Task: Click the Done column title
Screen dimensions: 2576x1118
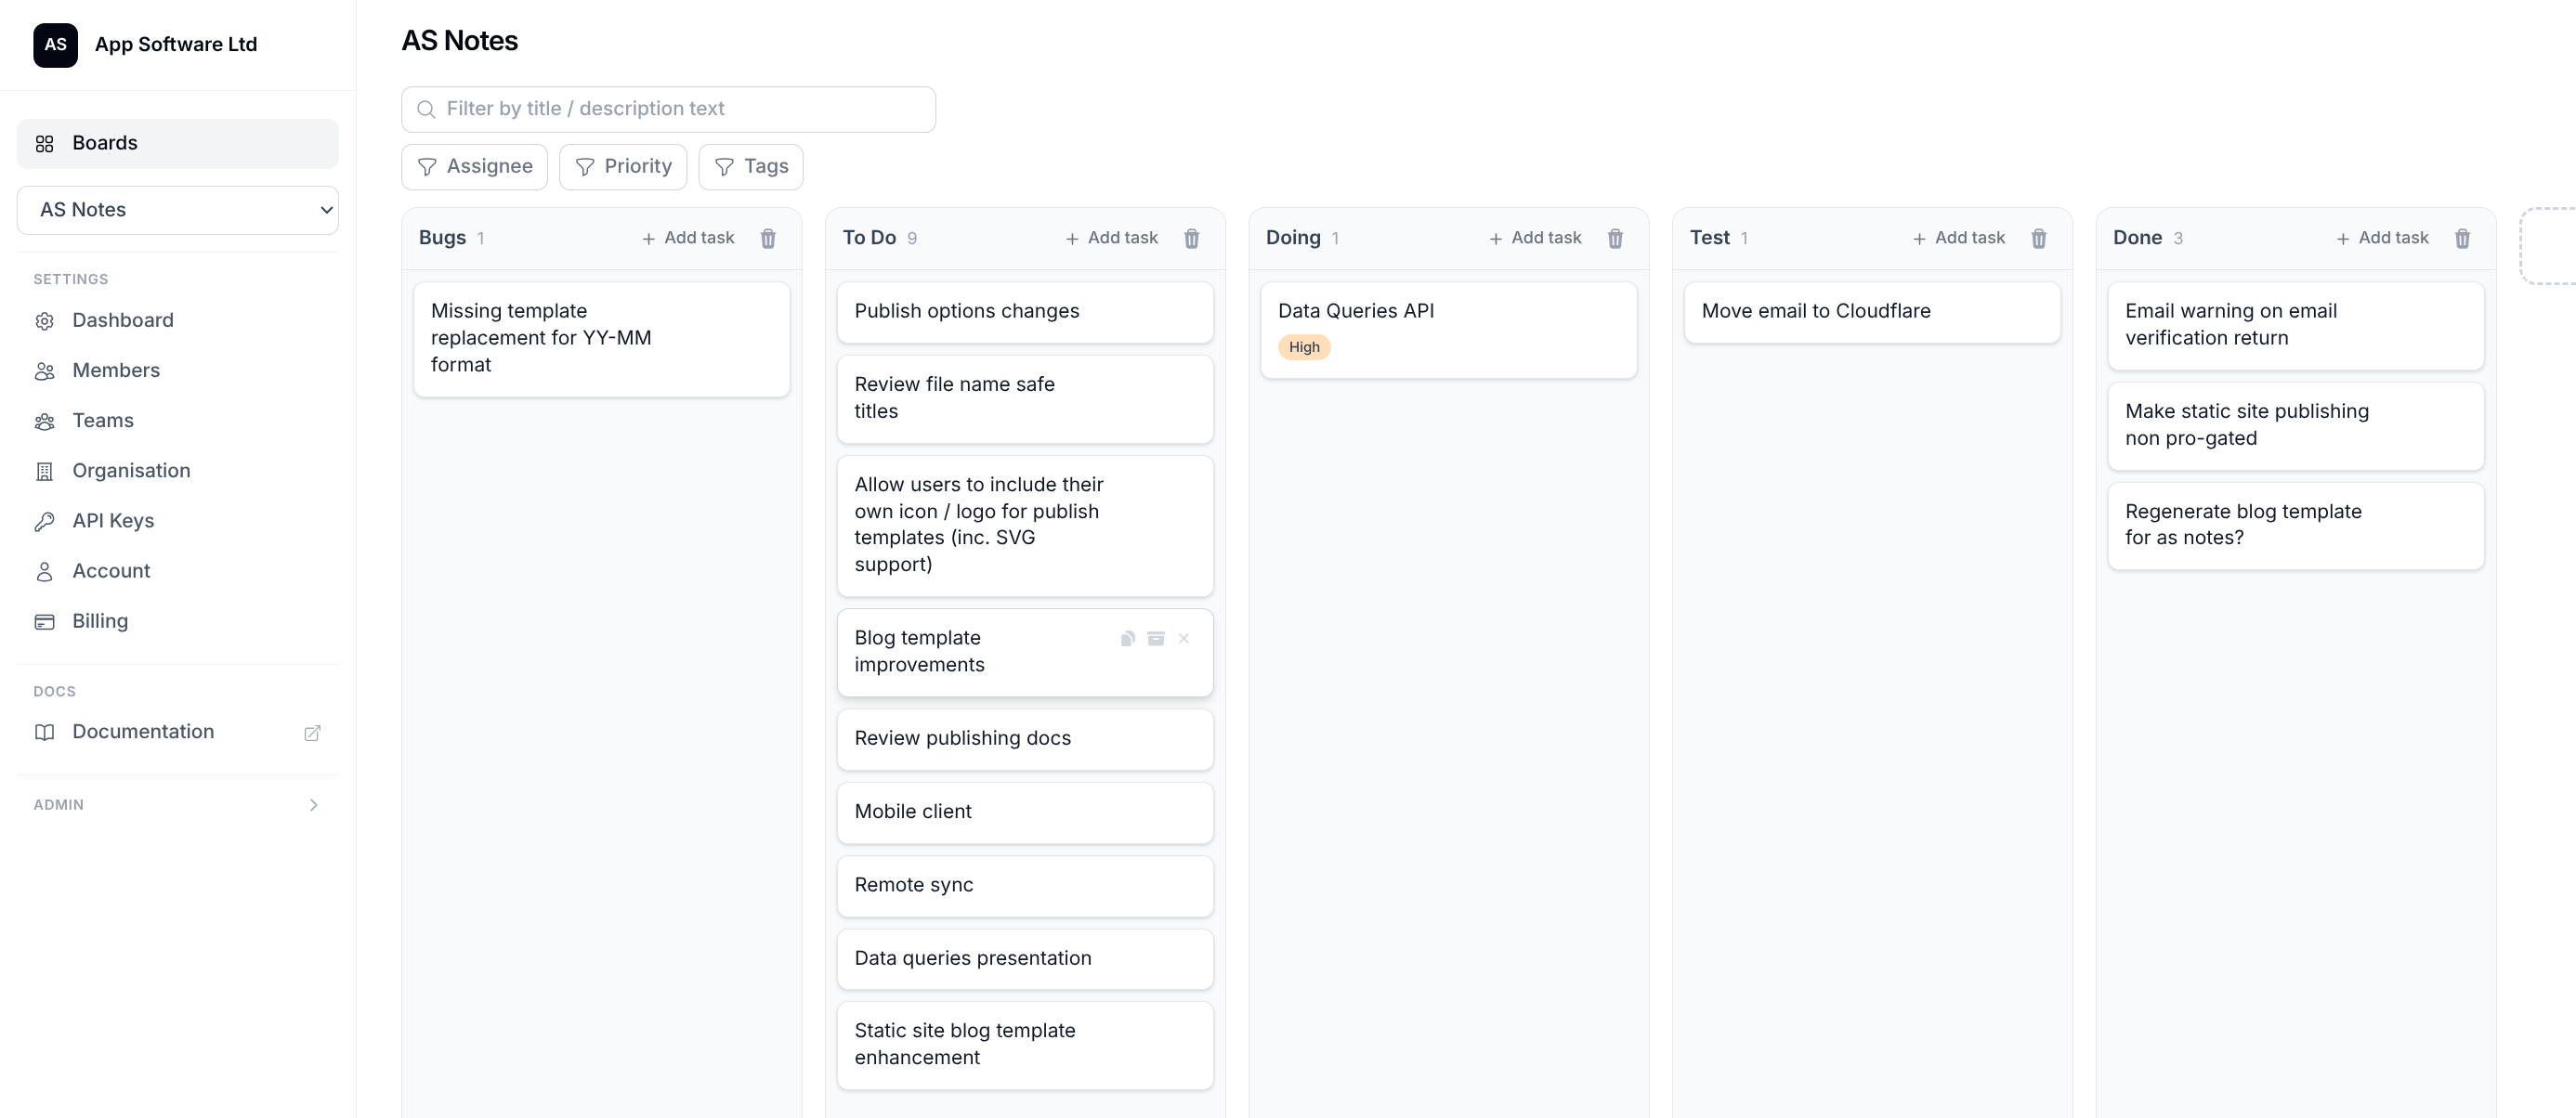Action: tap(2137, 238)
